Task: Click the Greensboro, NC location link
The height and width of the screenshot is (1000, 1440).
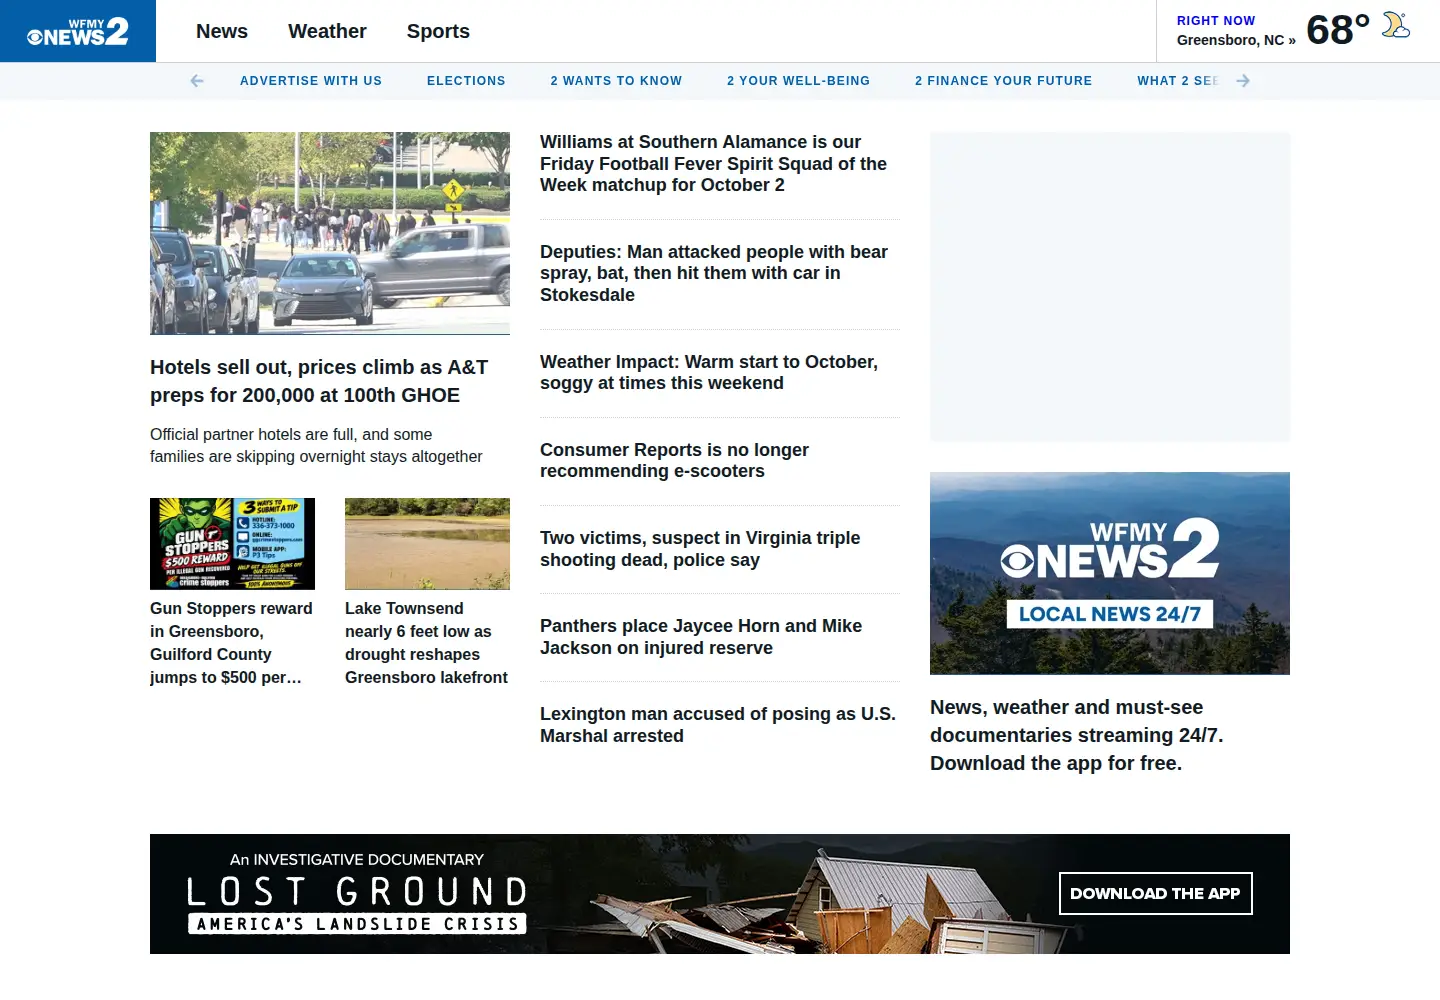Action: click(x=1236, y=40)
